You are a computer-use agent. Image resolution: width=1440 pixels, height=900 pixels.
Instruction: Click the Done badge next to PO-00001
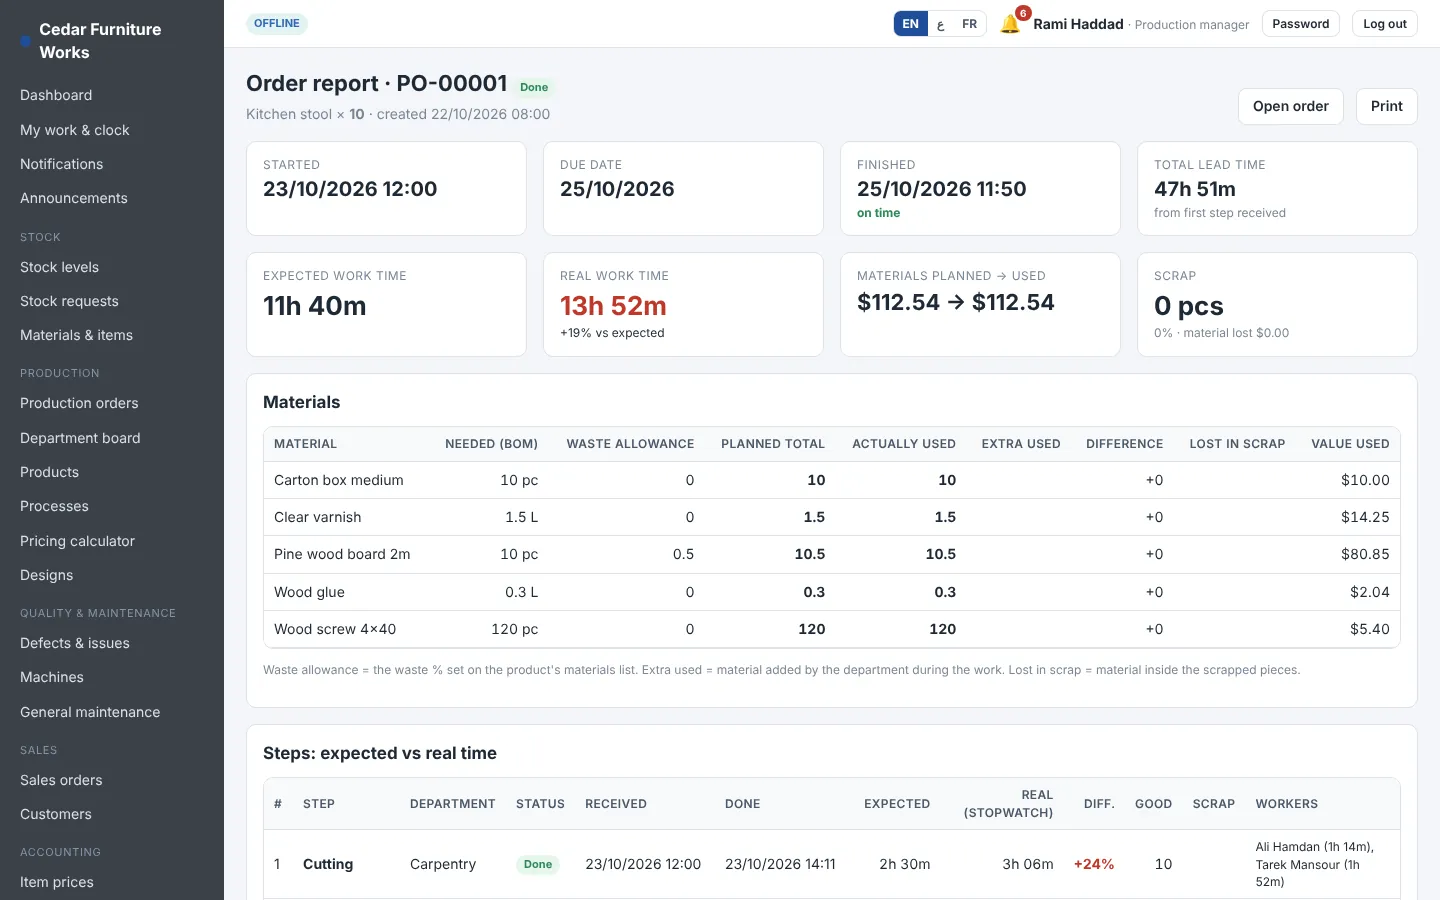534,87
